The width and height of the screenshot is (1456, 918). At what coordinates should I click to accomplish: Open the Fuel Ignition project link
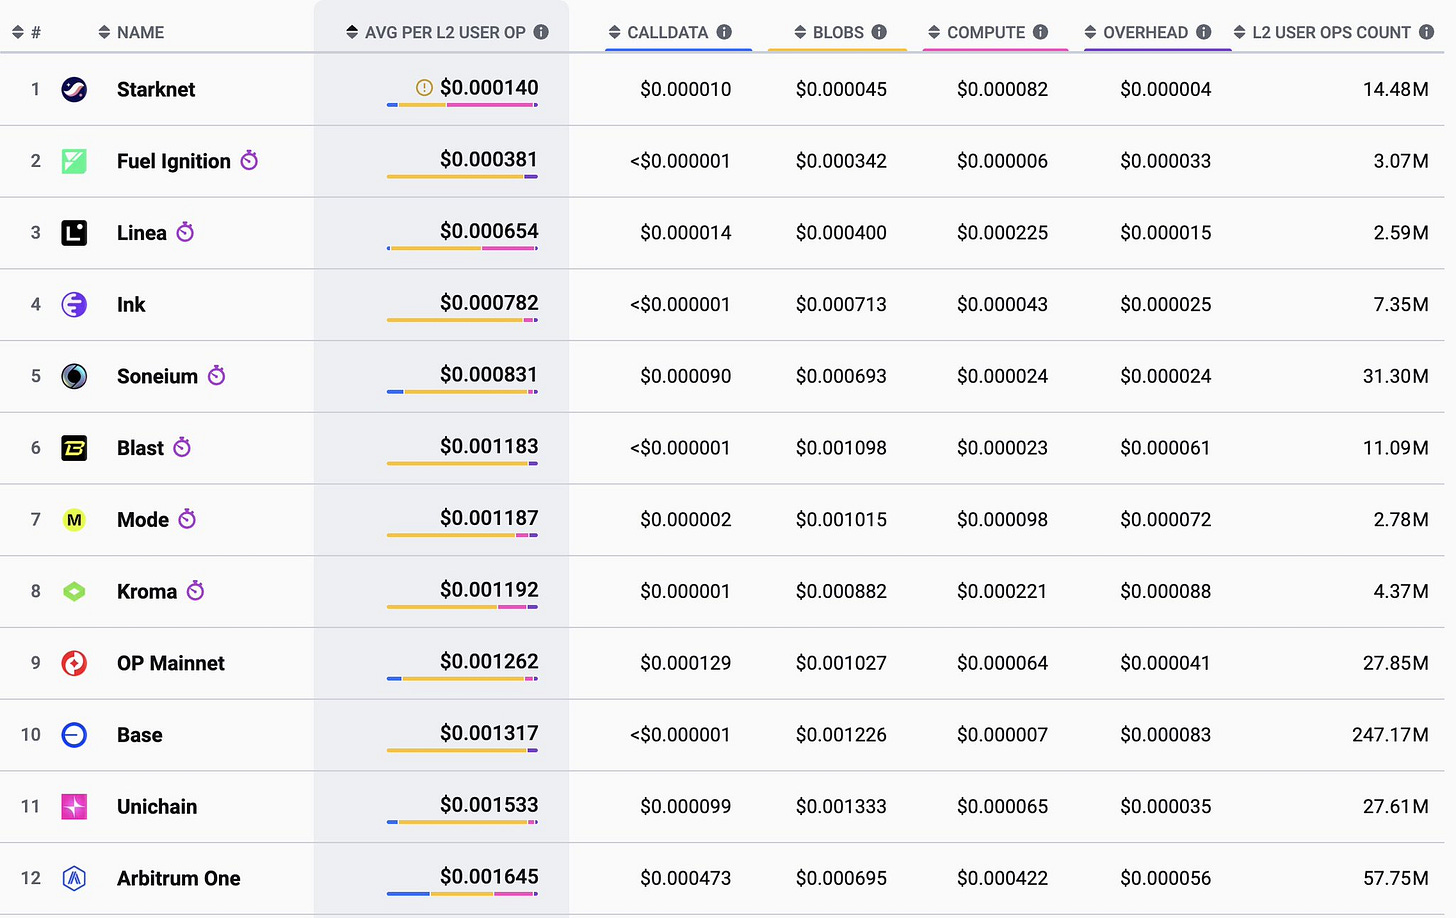coord(174,161)
